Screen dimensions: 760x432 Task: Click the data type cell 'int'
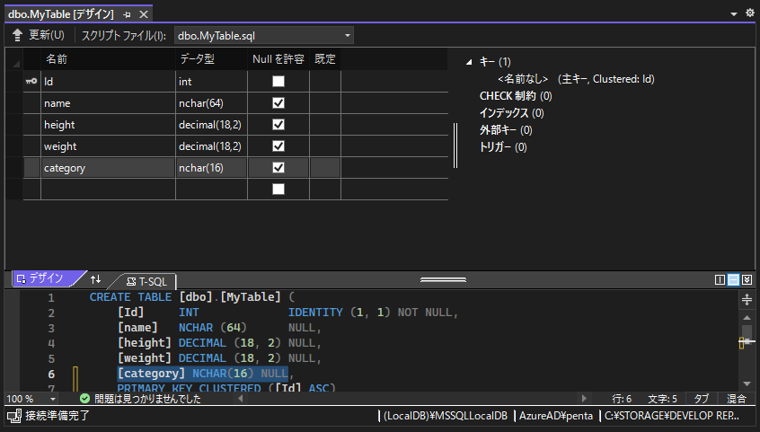pos(211,81)
